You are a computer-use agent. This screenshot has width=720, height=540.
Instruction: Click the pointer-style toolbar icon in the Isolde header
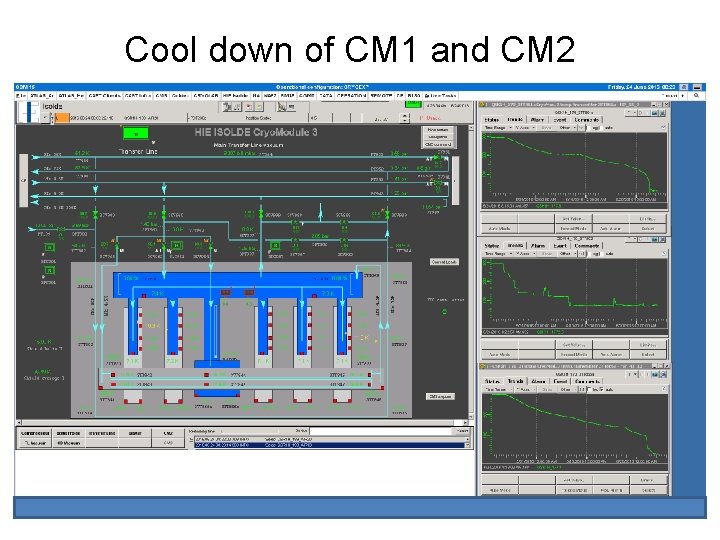point(281,107)
